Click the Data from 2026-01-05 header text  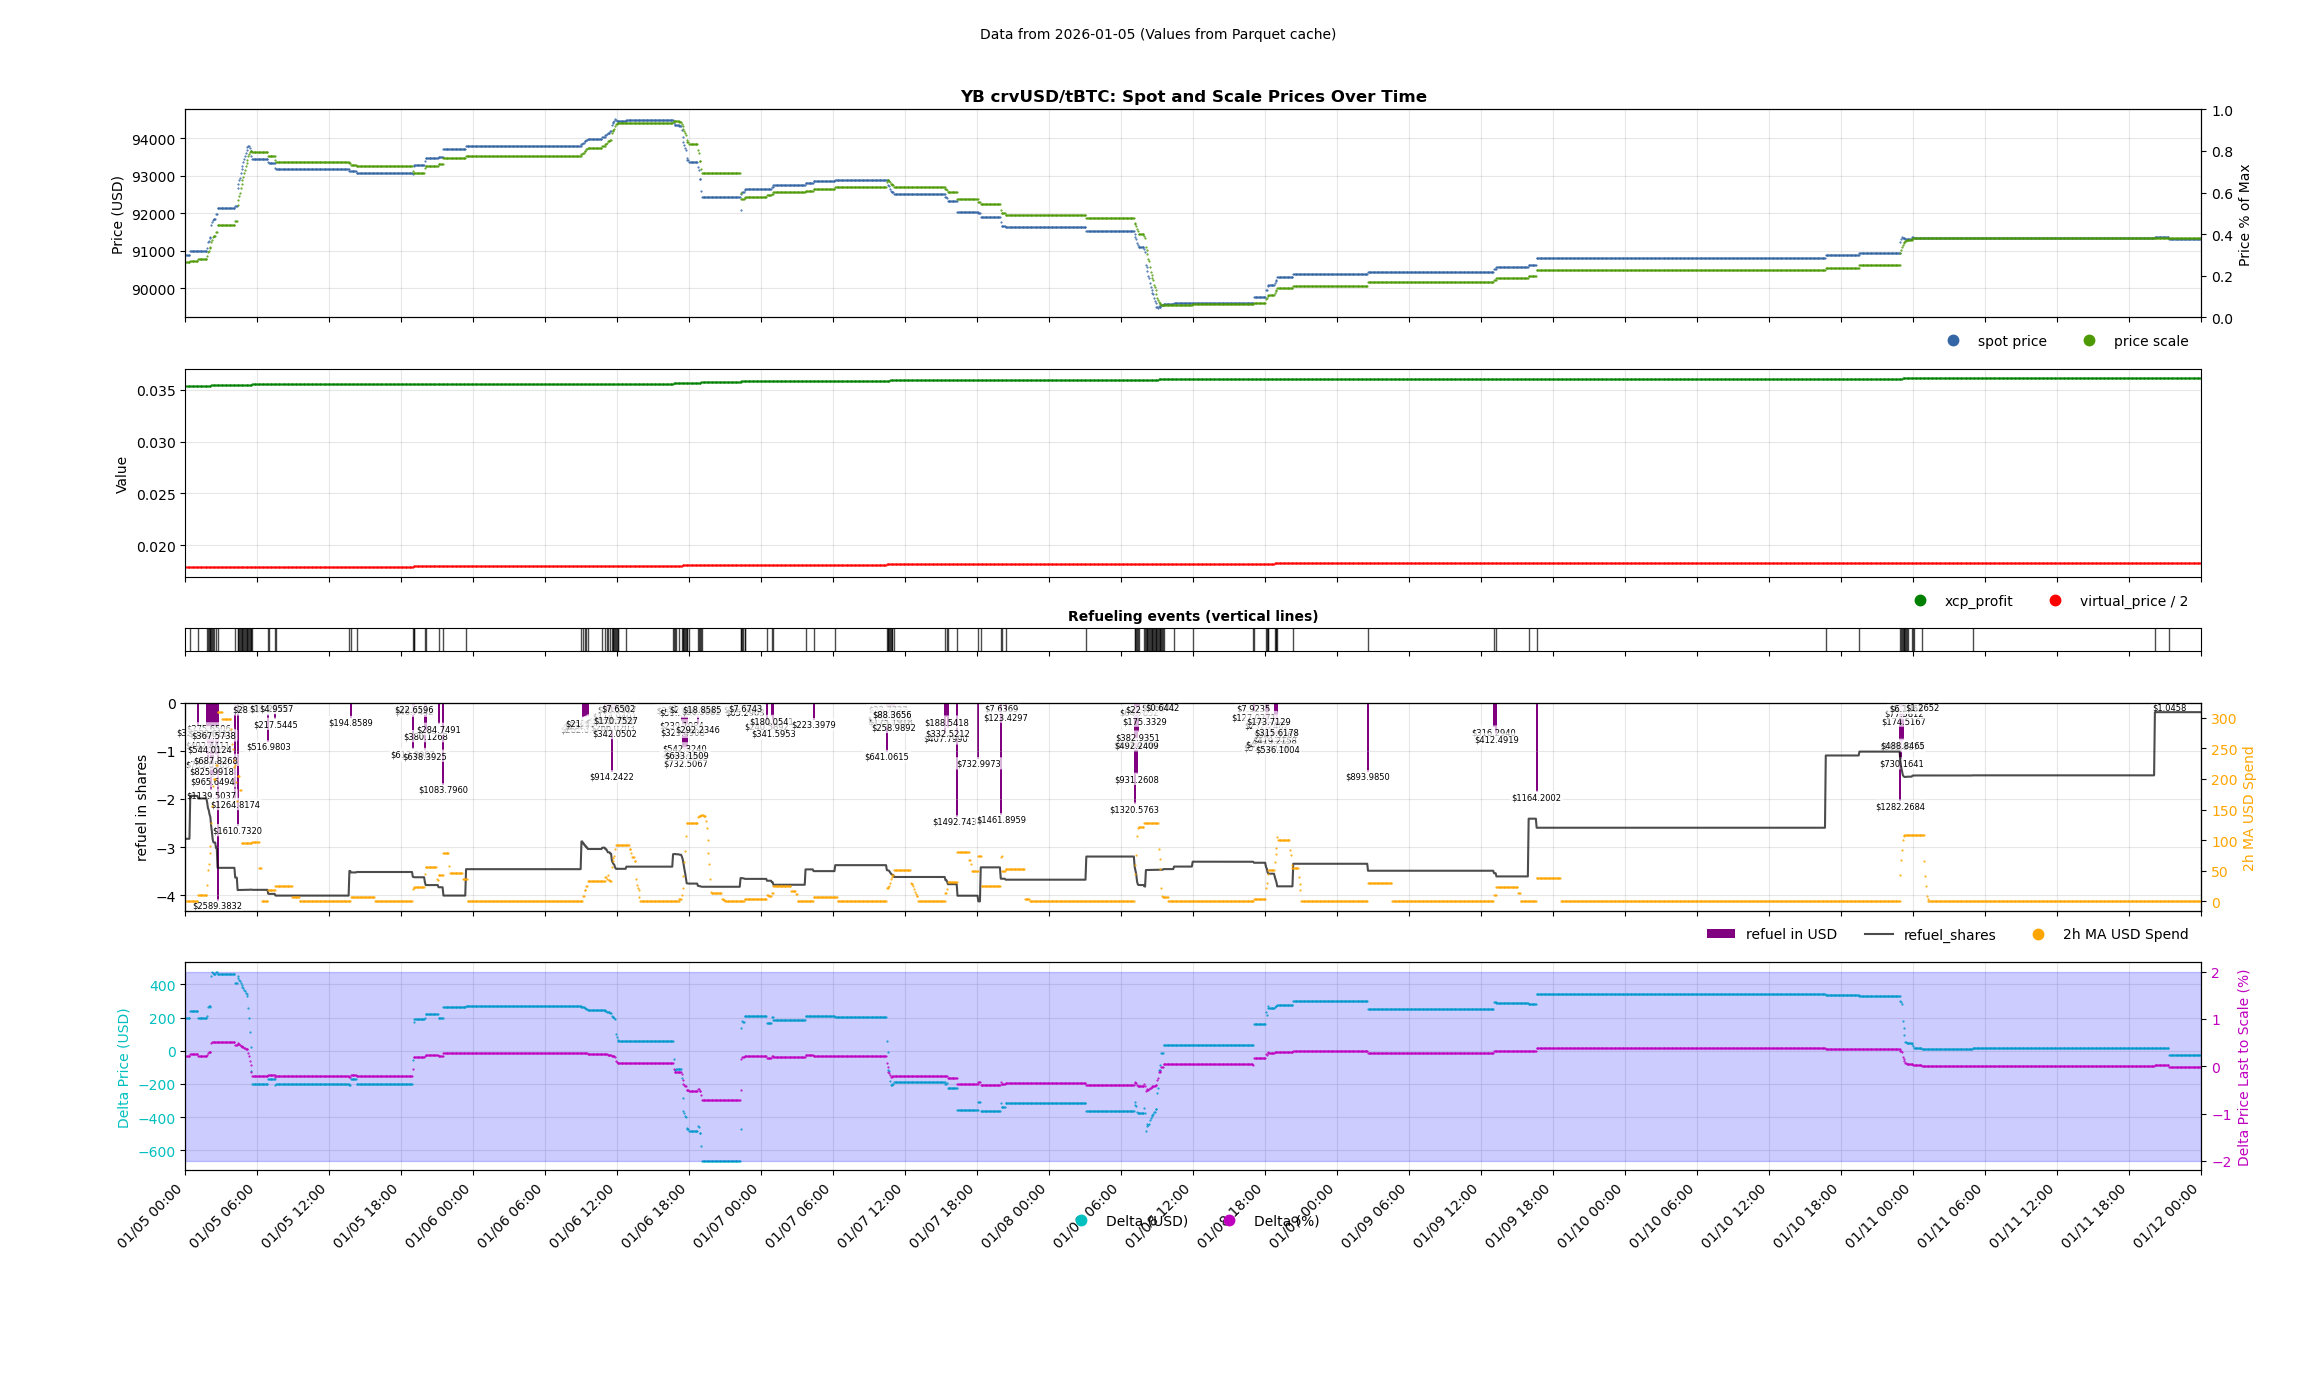coord(1157,34)
